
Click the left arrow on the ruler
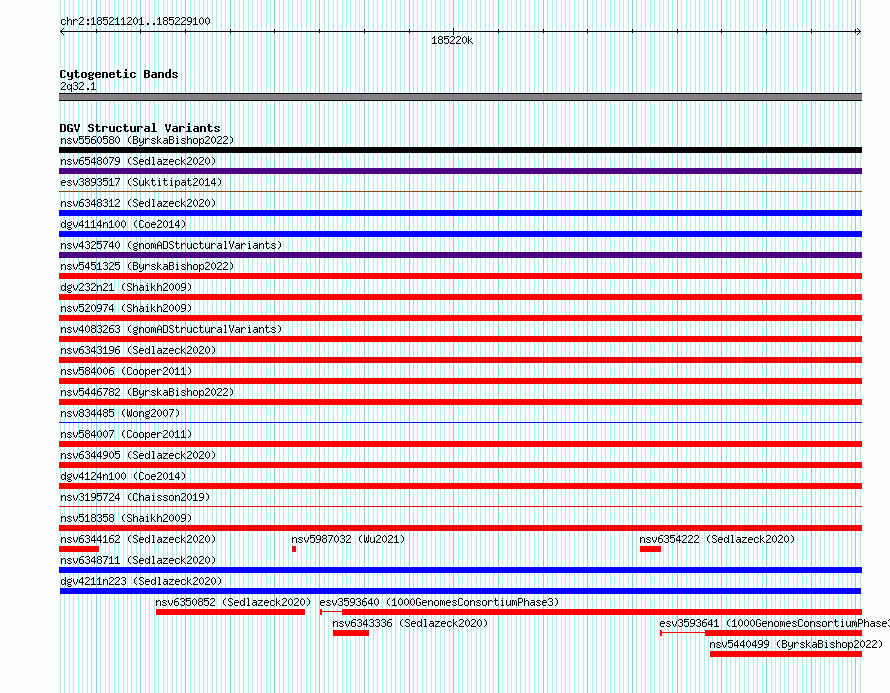coord(62,32)
